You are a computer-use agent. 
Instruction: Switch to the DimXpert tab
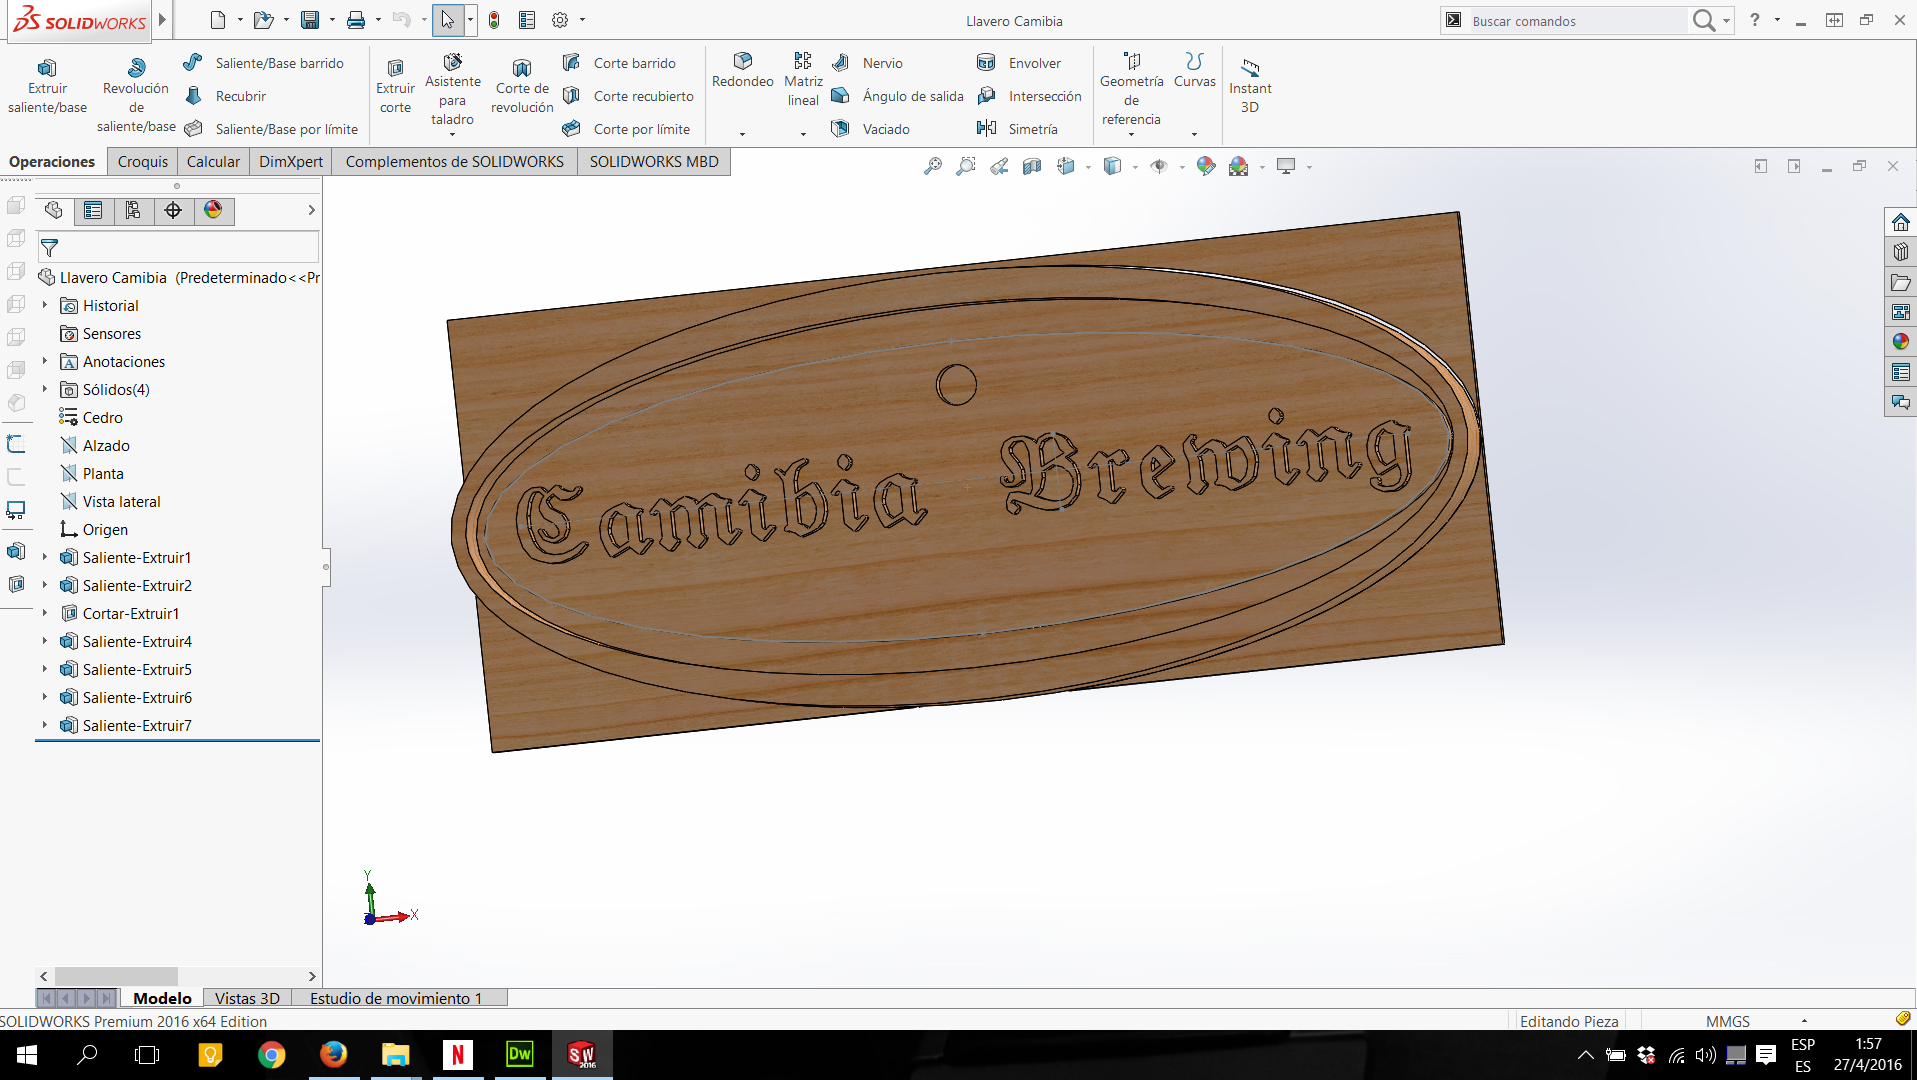(x=291, y=162)
